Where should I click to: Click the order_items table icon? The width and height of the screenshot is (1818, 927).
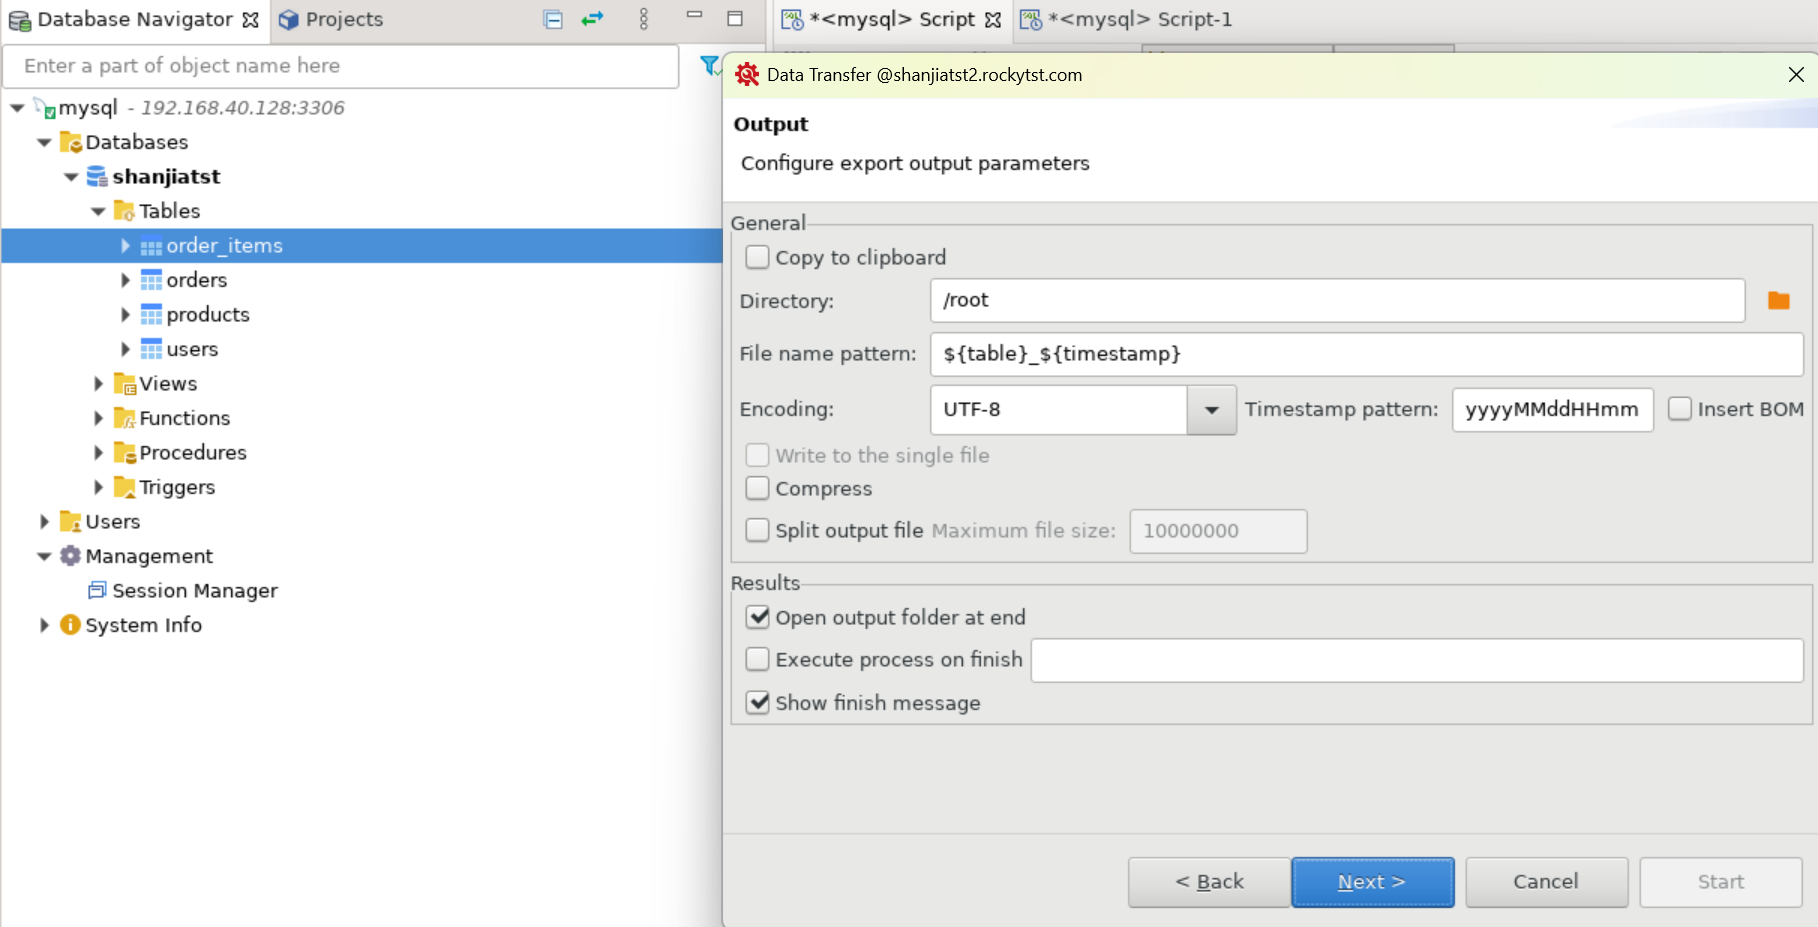click(151, 247)
